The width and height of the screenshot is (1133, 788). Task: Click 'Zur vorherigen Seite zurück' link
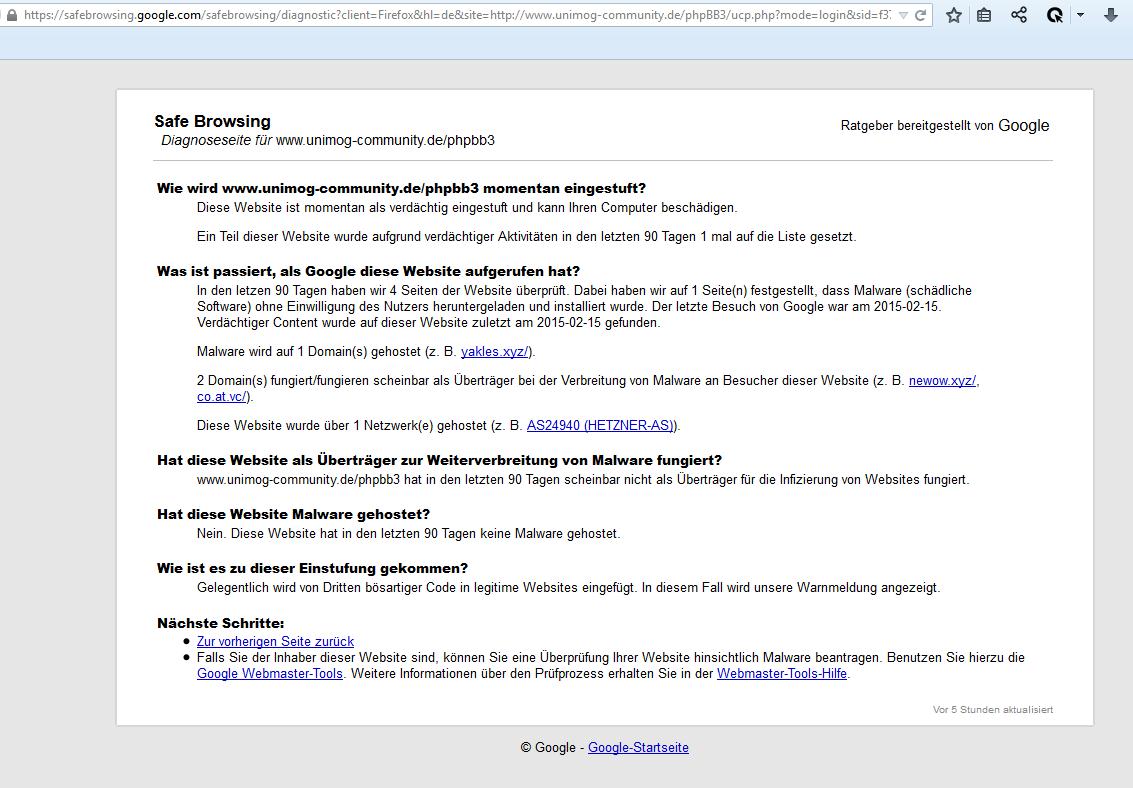[275, 642]
